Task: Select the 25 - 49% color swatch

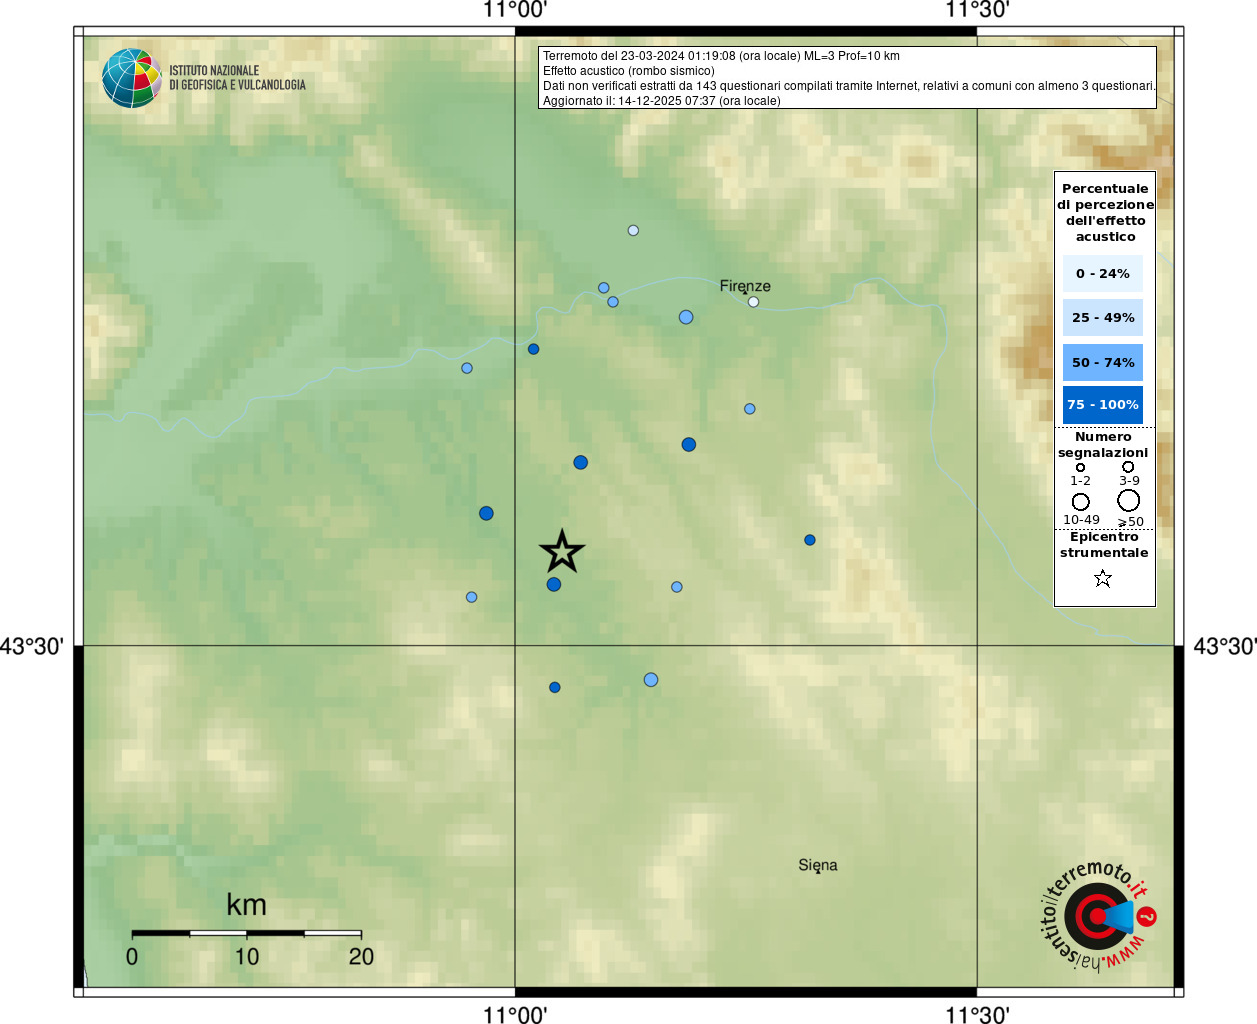Action: tap(1103, 317)
